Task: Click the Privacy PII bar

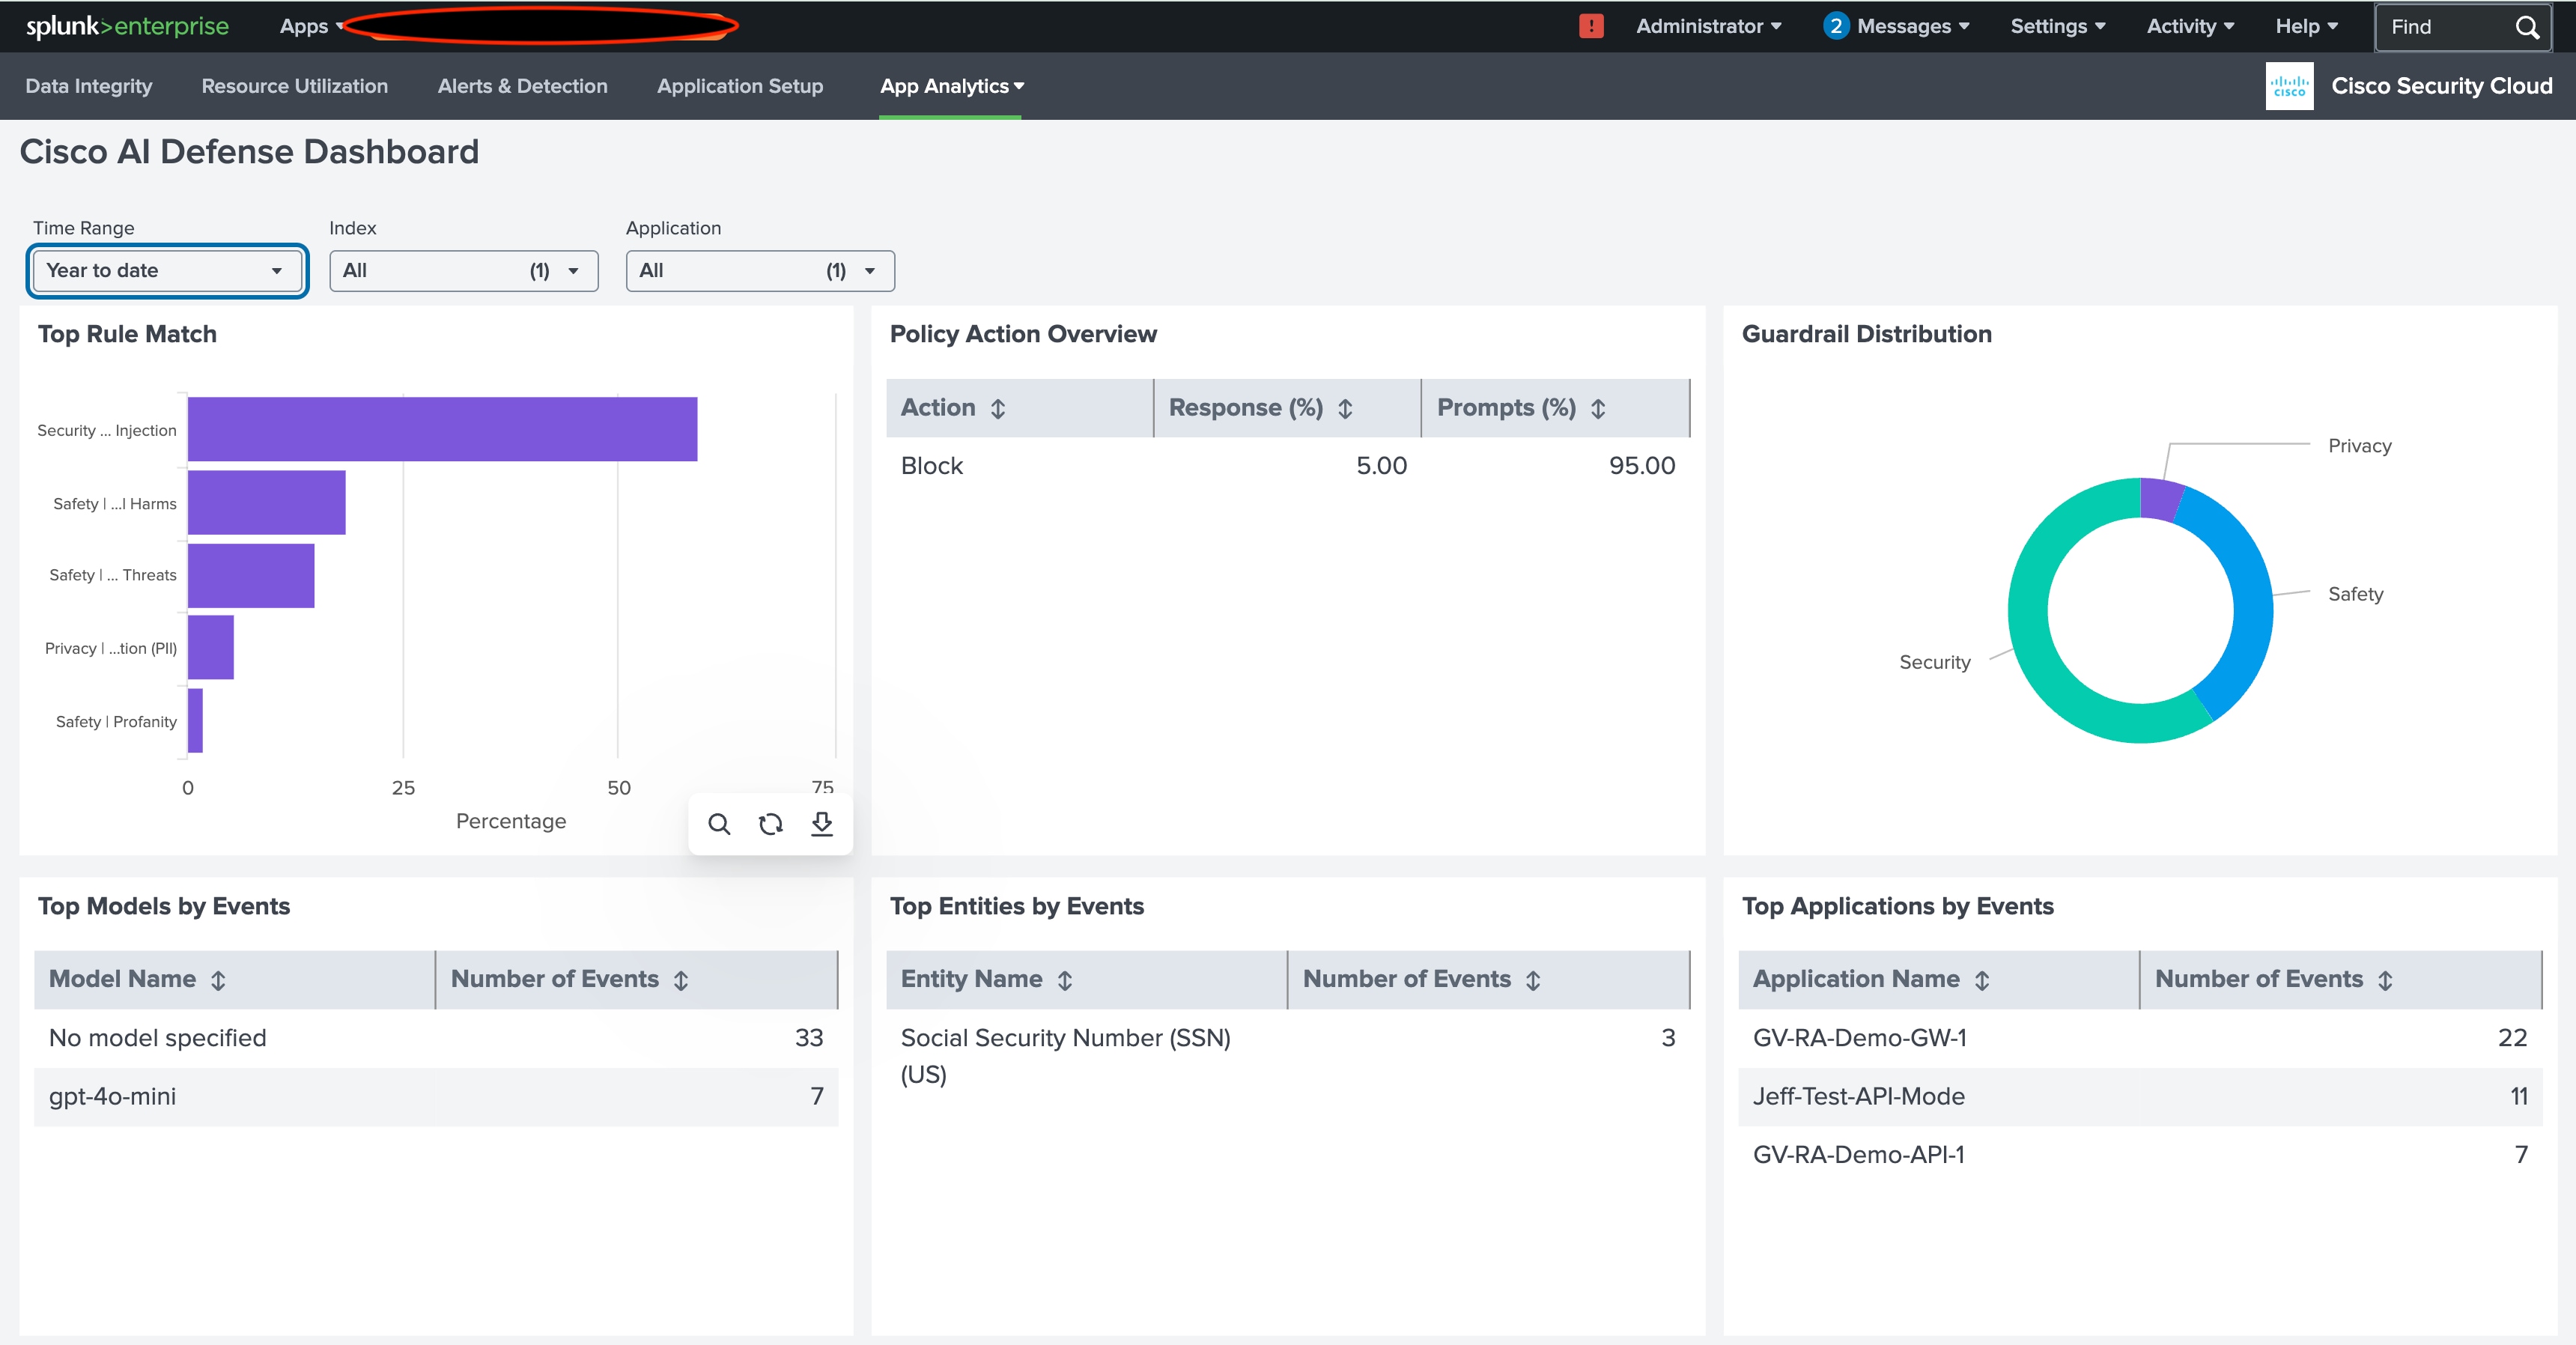Action: tap(211, 647)
